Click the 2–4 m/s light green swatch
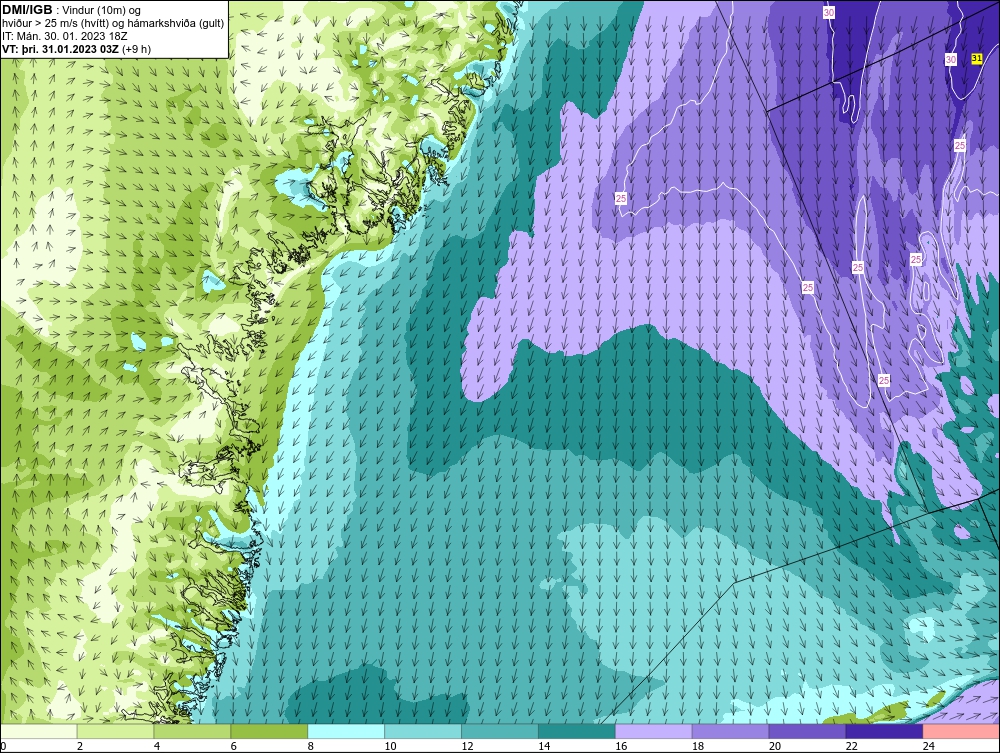 click(115, 731)
